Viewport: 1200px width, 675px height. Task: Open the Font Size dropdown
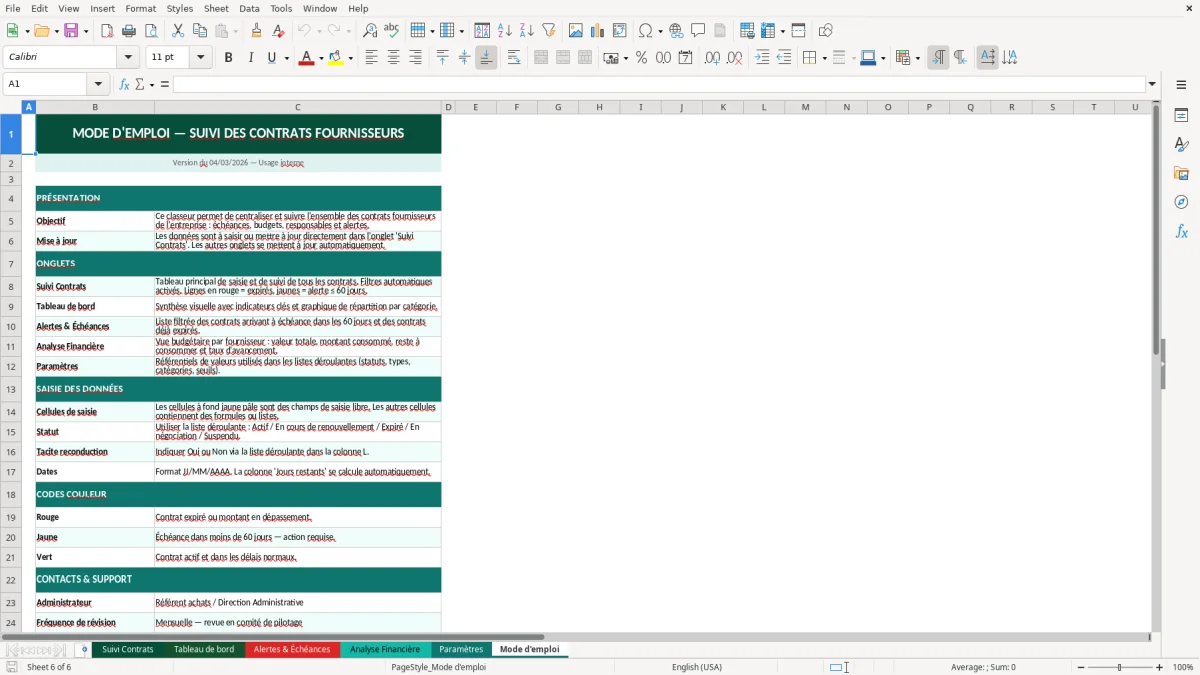(x=201, y=58)
